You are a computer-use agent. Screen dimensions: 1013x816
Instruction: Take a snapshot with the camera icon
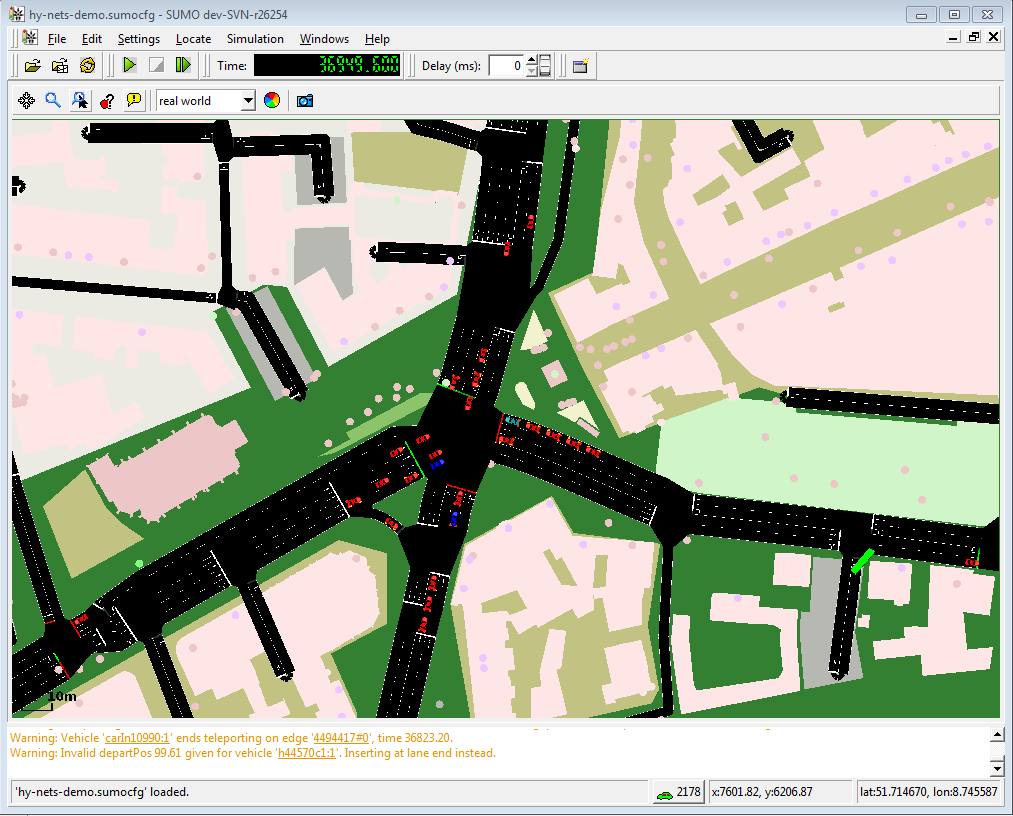(x=304, y=101)
